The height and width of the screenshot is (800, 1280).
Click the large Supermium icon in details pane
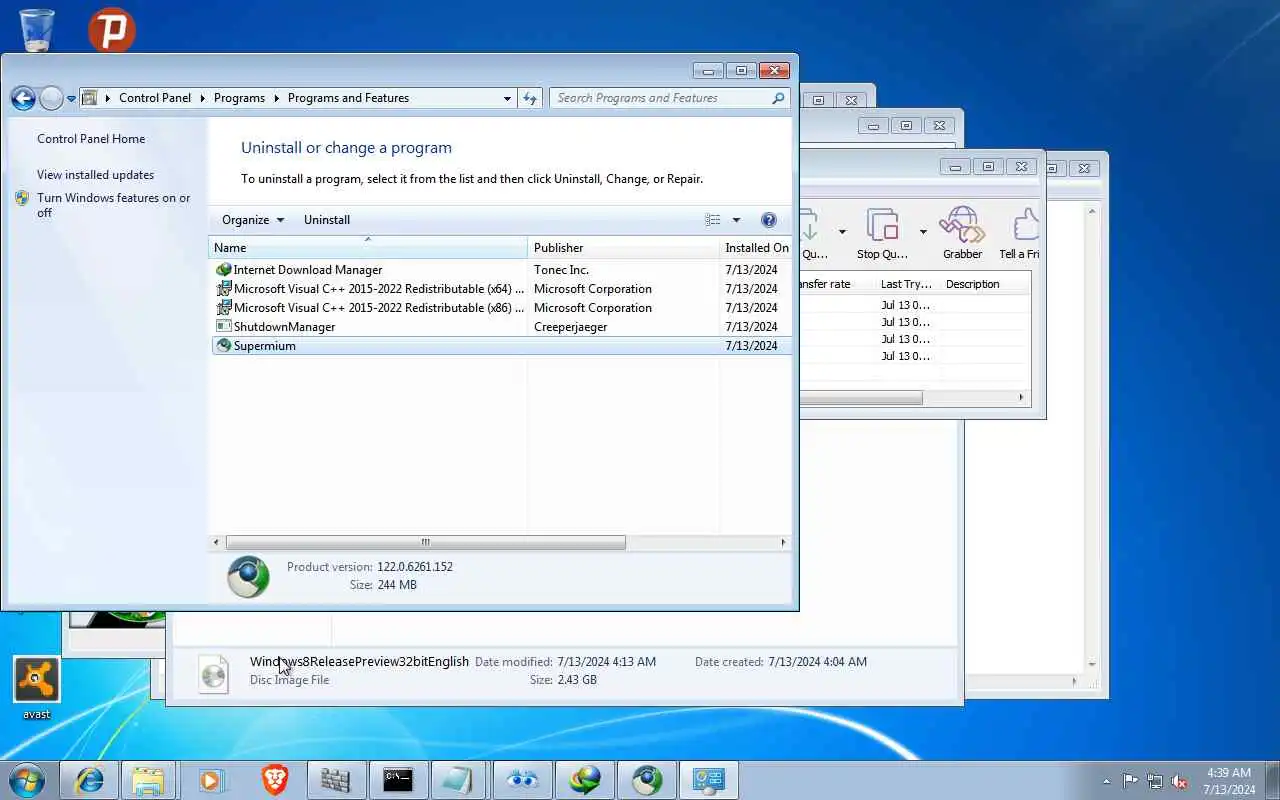(248, 577)
